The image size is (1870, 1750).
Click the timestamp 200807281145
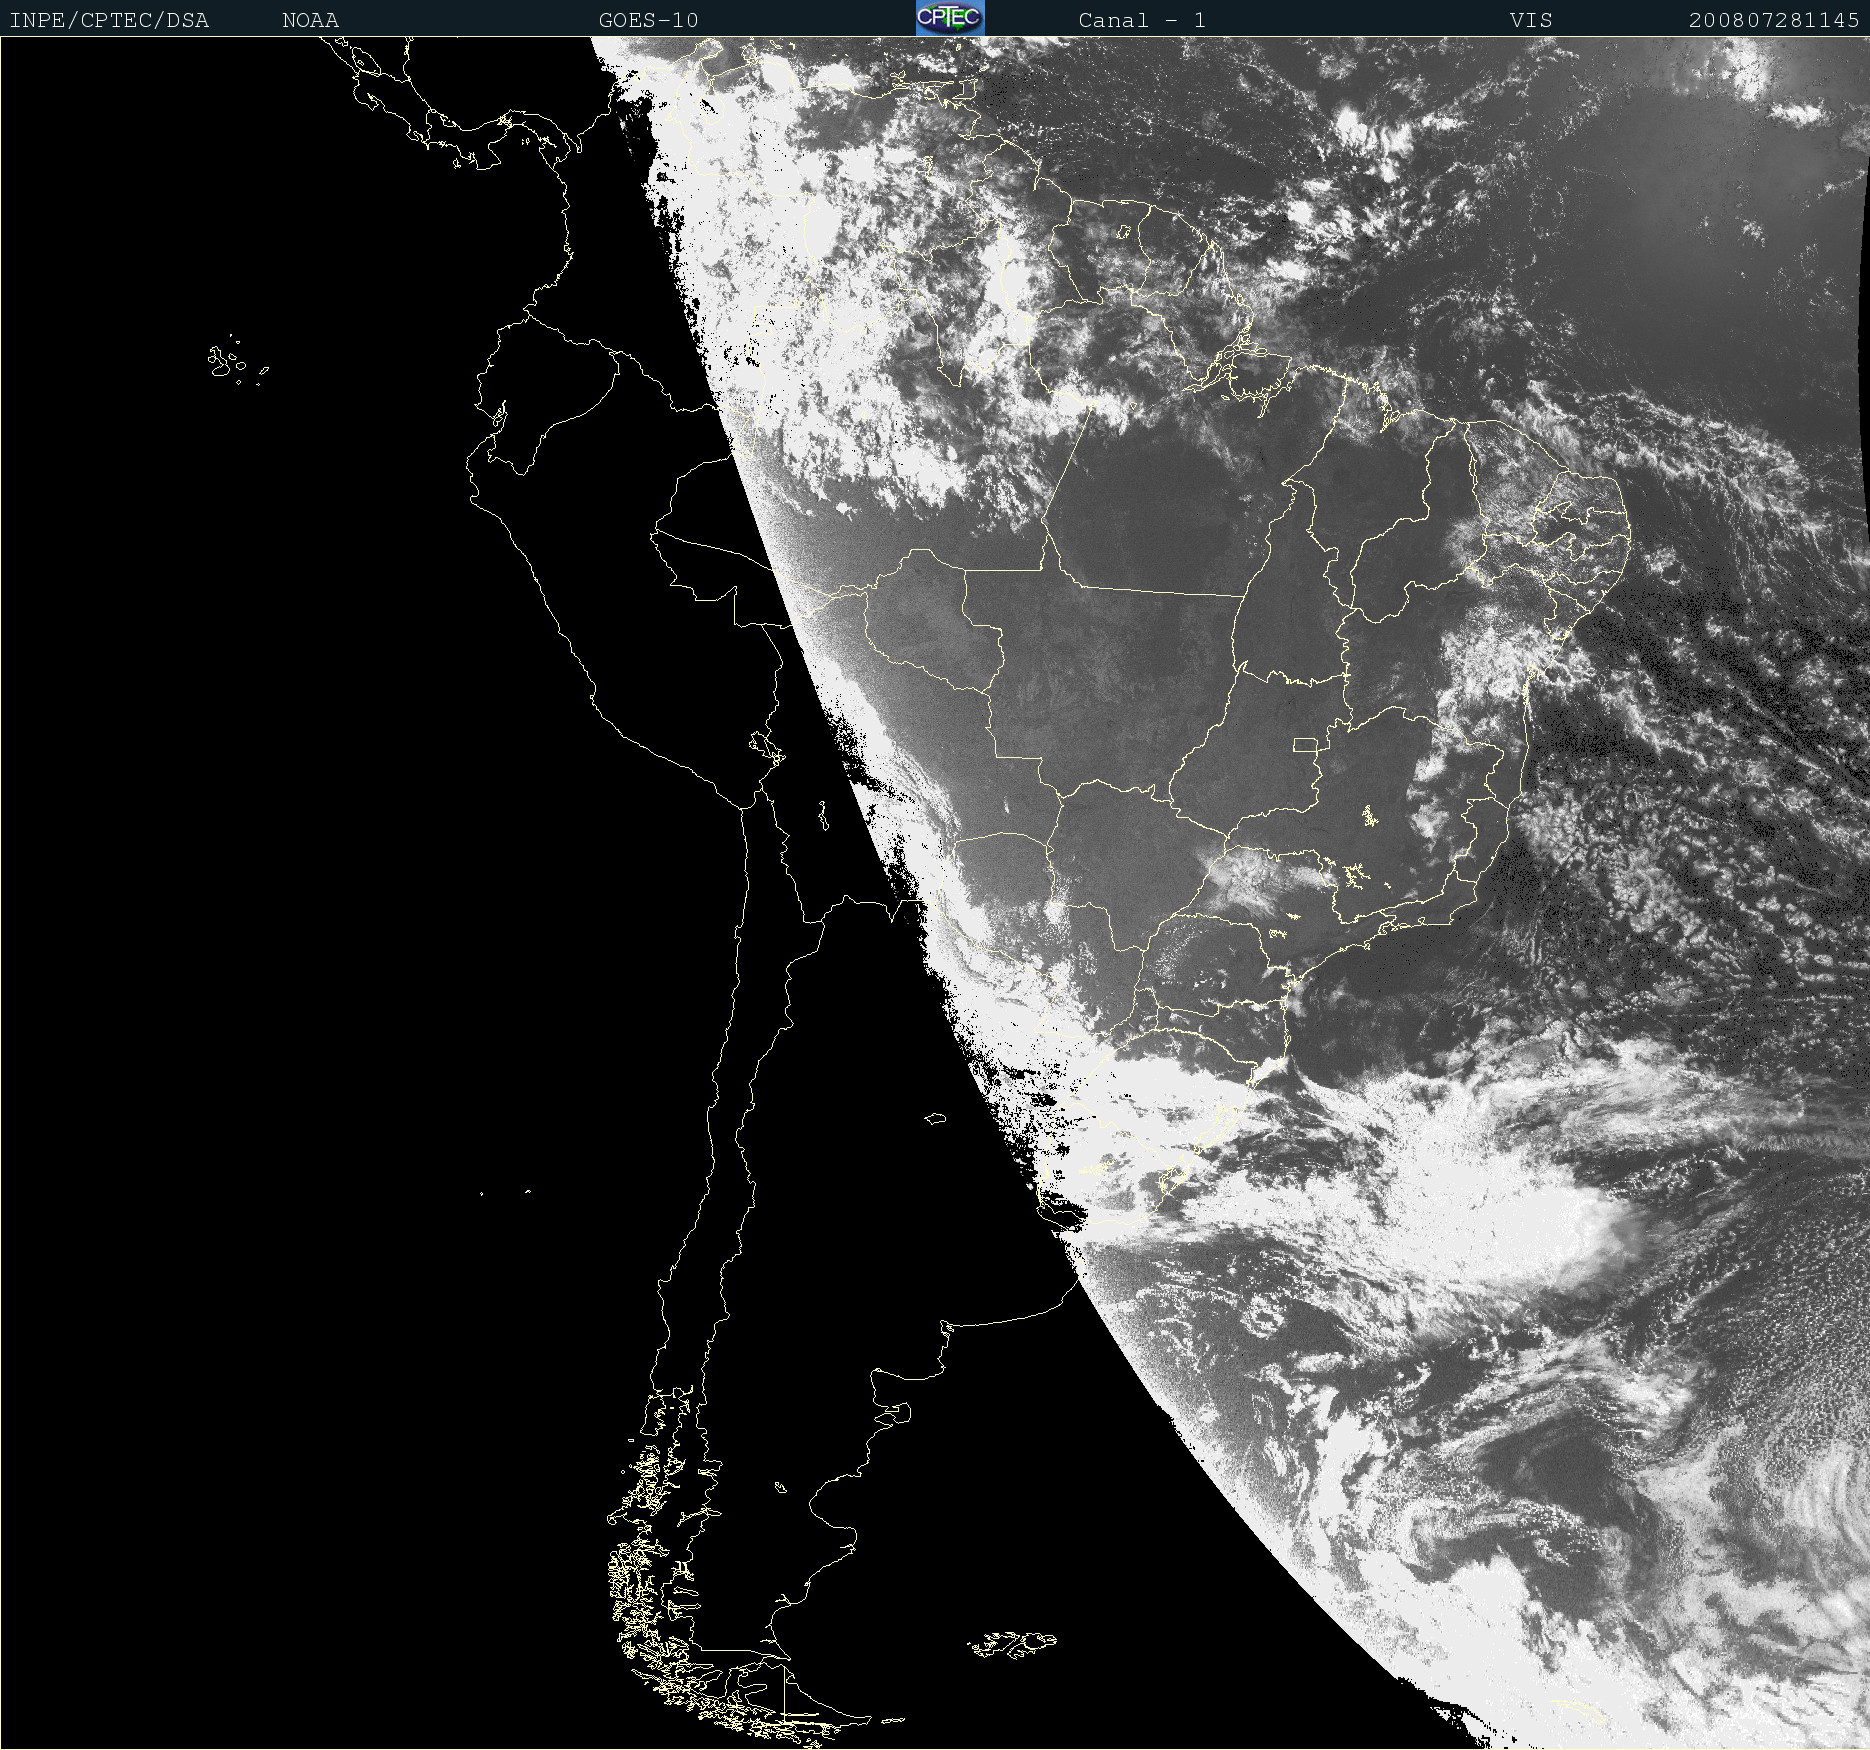click(1774, 20)
